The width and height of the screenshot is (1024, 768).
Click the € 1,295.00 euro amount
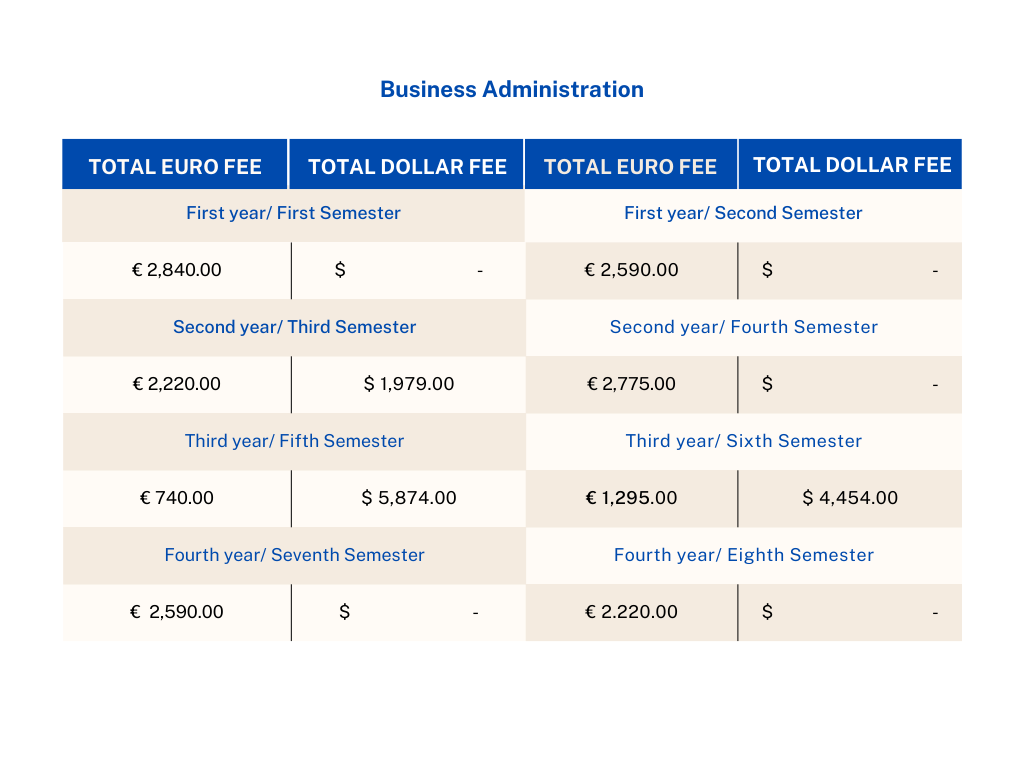[x=630, y=498]
